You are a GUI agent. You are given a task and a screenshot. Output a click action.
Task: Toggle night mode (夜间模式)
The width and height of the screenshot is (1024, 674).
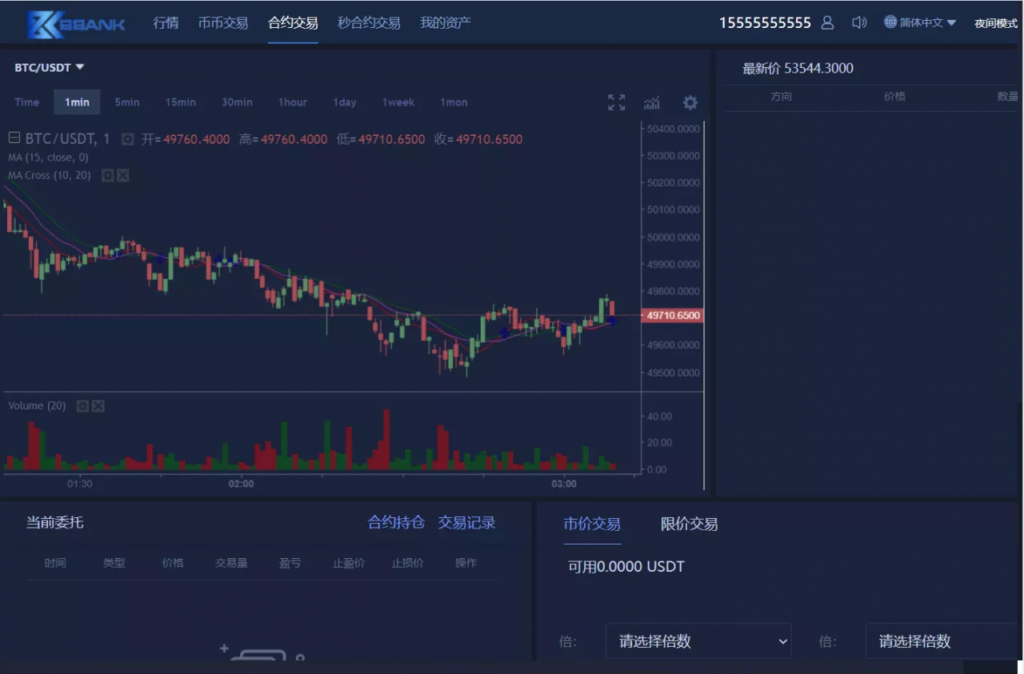pyautogui.click(x=995, y=23)
